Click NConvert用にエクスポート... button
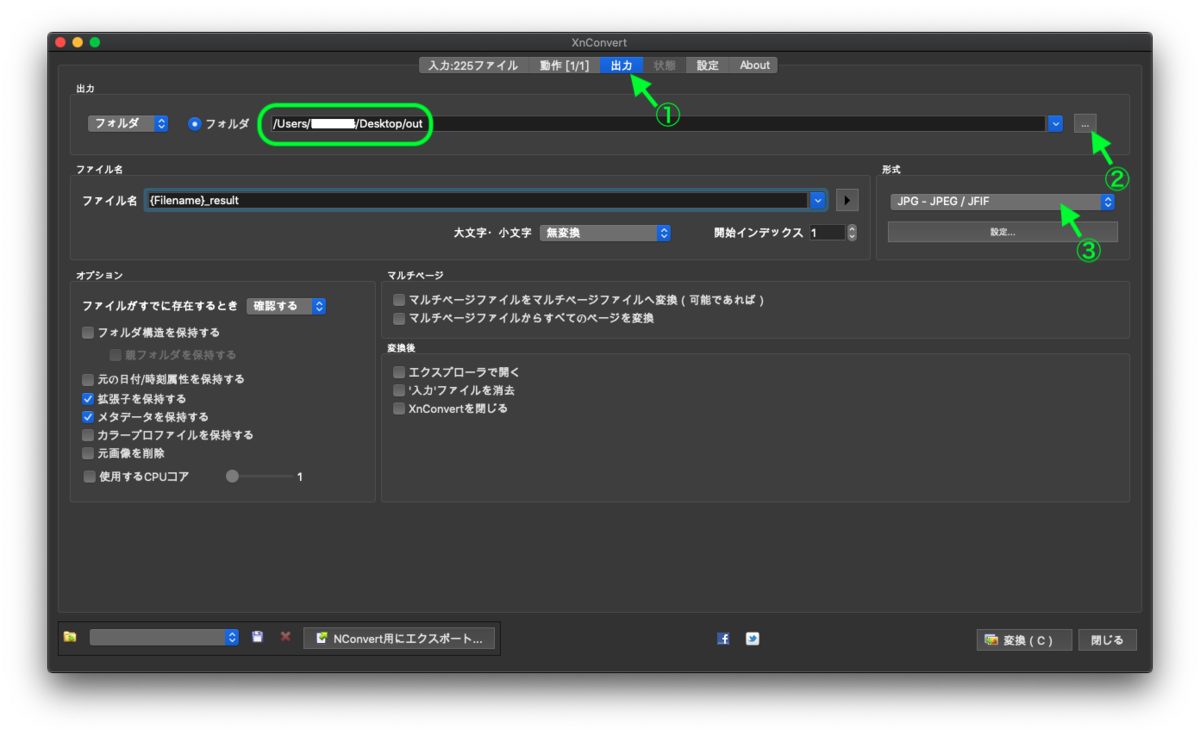The image size is (1200, 736). point(400,638)
